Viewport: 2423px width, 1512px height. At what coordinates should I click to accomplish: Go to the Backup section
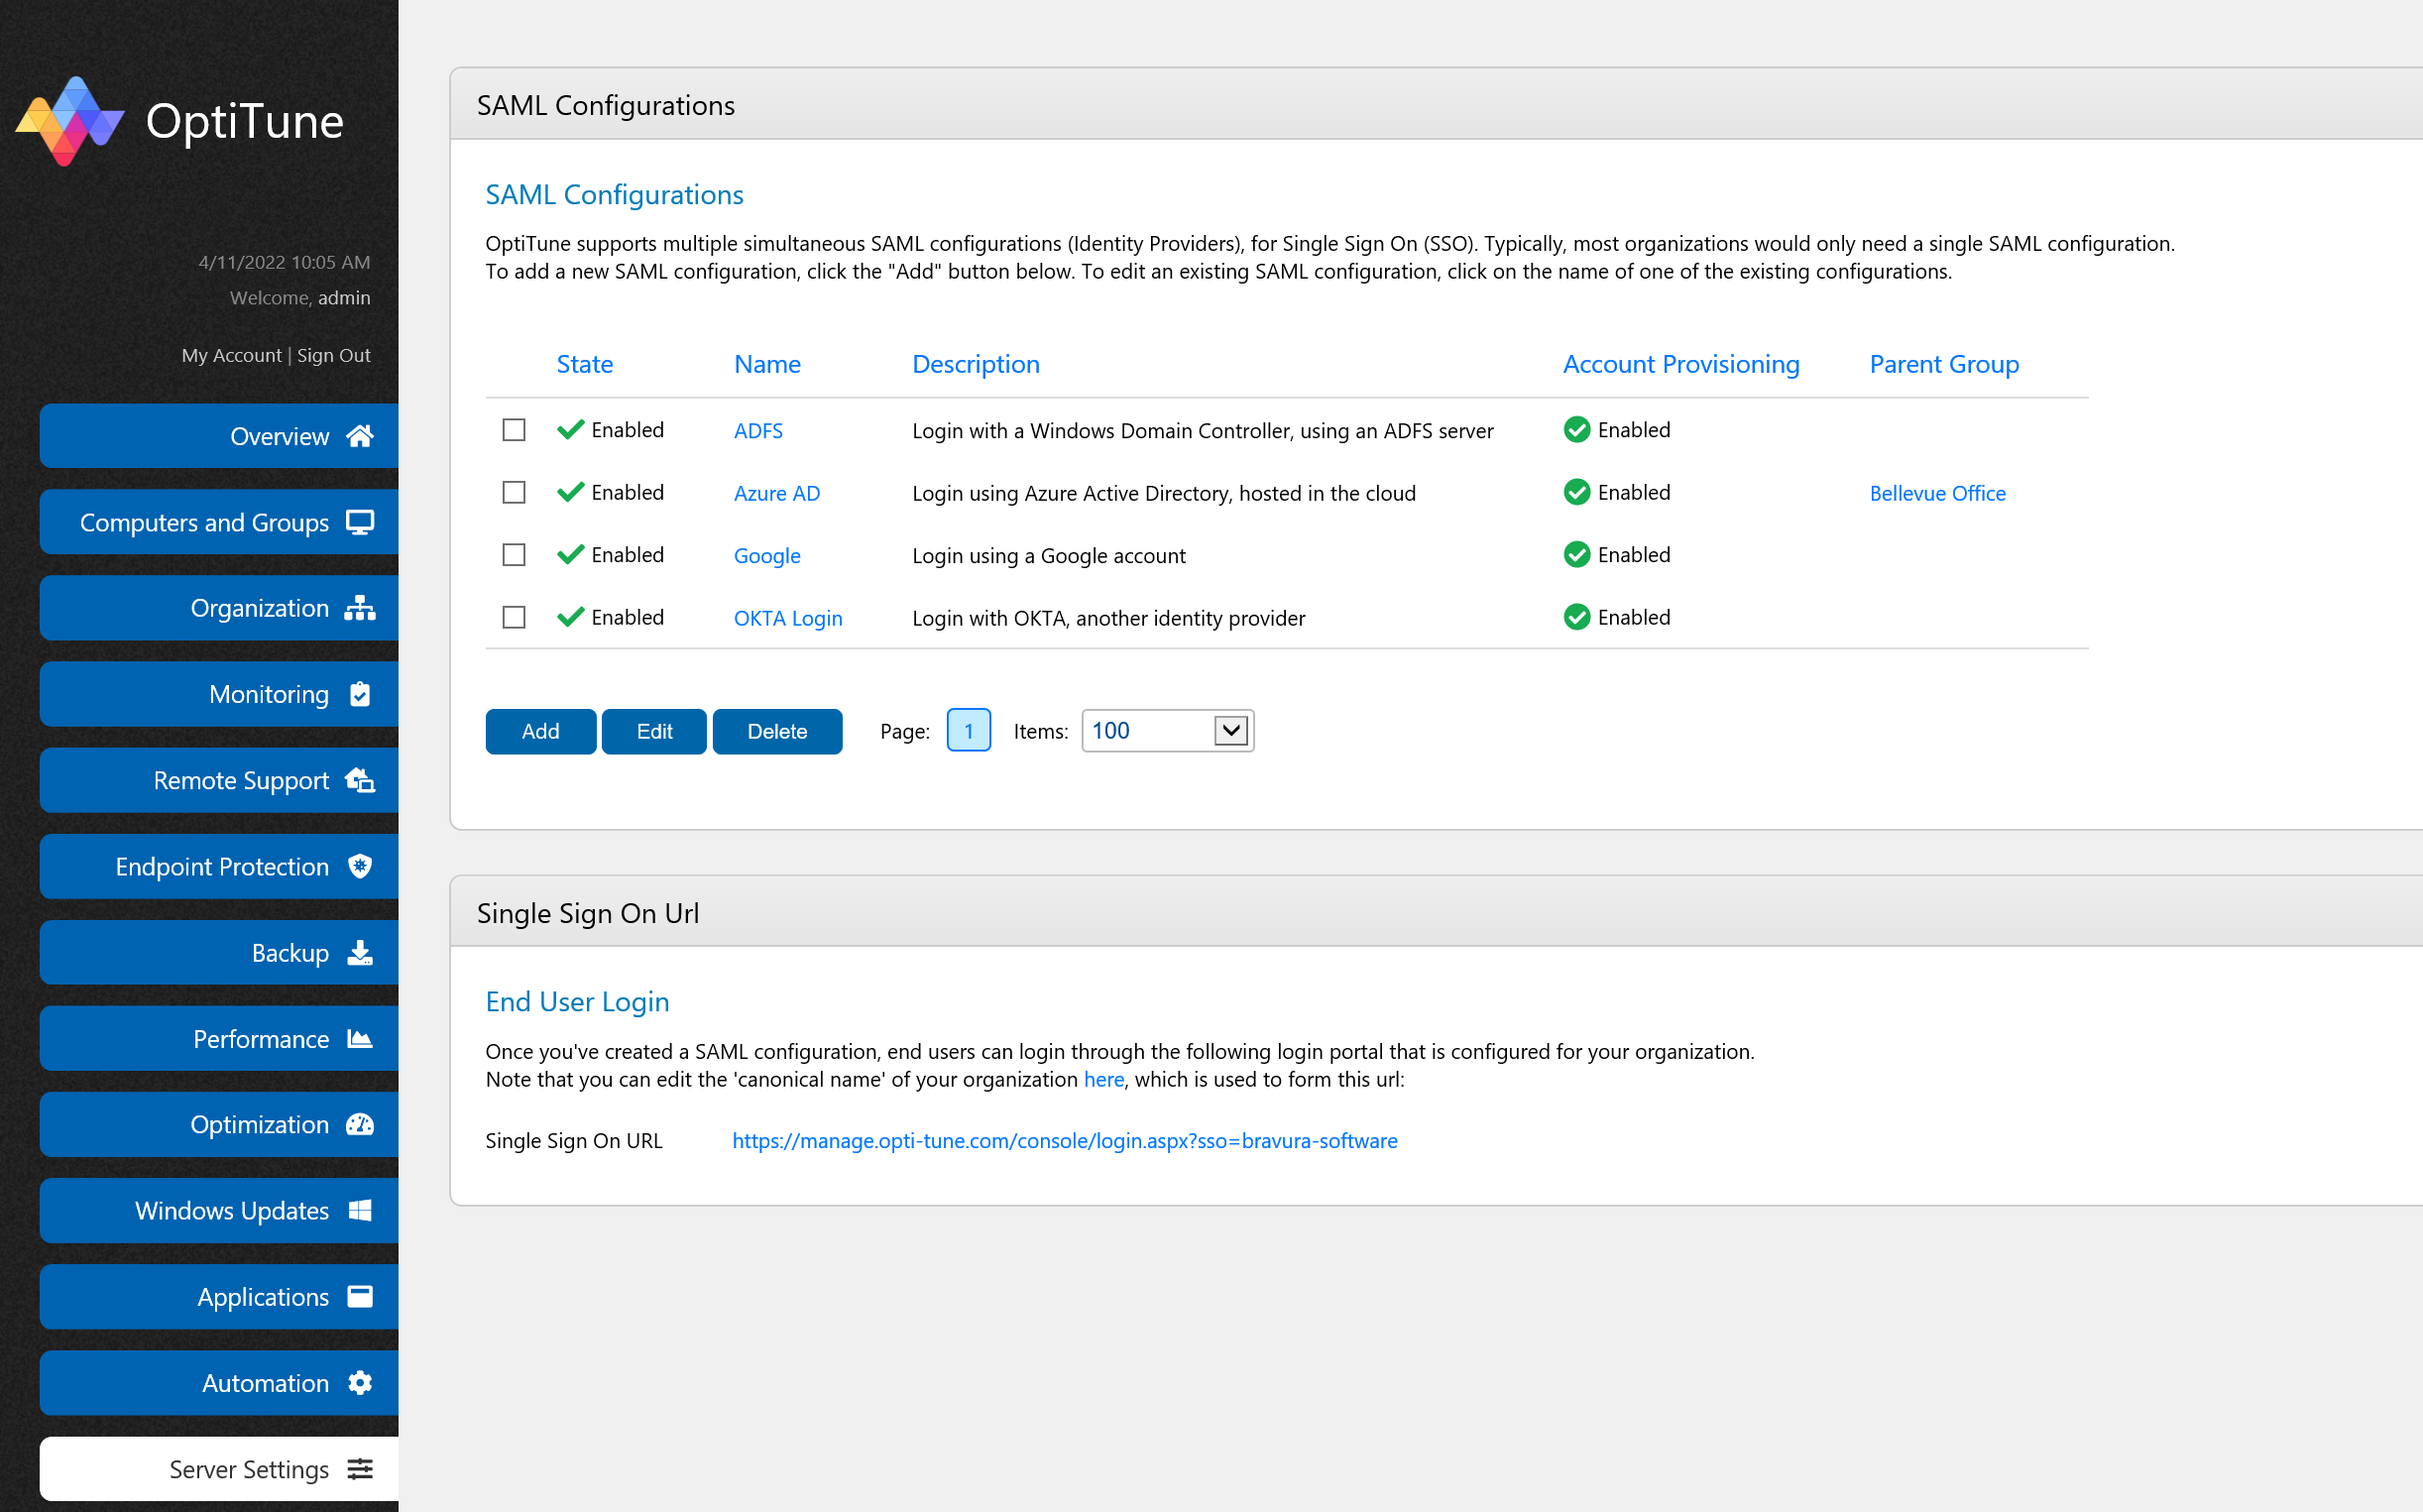click(x=219, y=953)
